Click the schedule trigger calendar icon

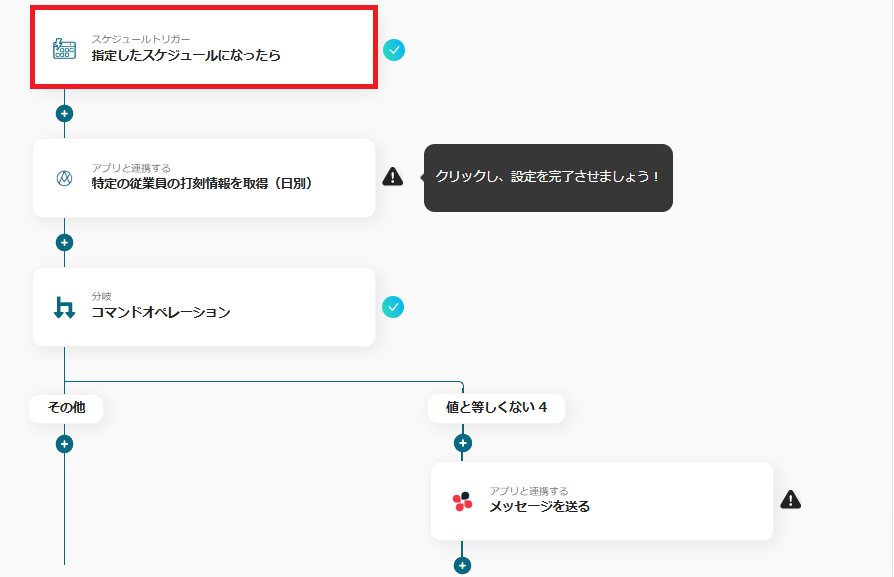tap(64, 49)
